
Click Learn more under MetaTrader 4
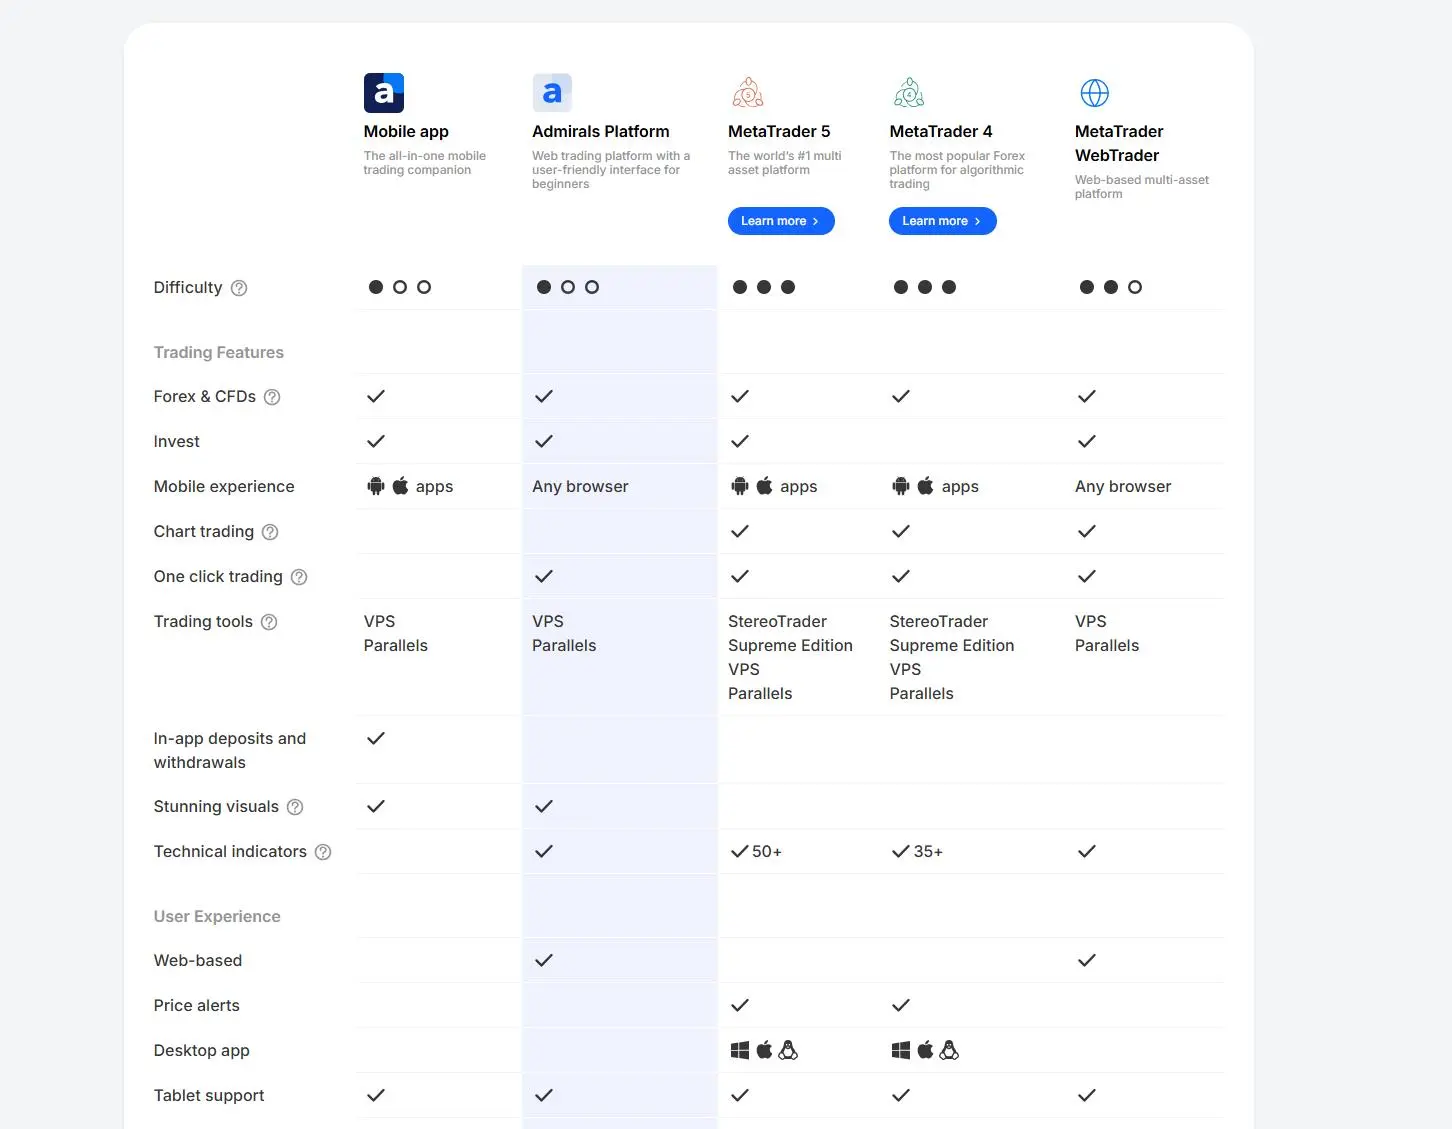coord(943,221)
